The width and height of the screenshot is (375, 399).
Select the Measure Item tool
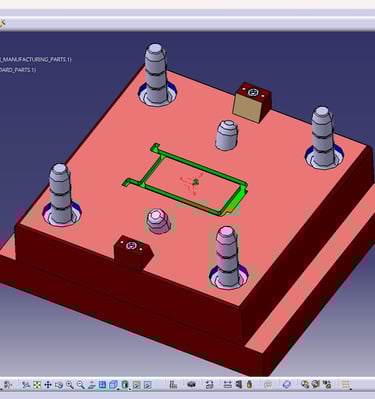tap(239, 385)
